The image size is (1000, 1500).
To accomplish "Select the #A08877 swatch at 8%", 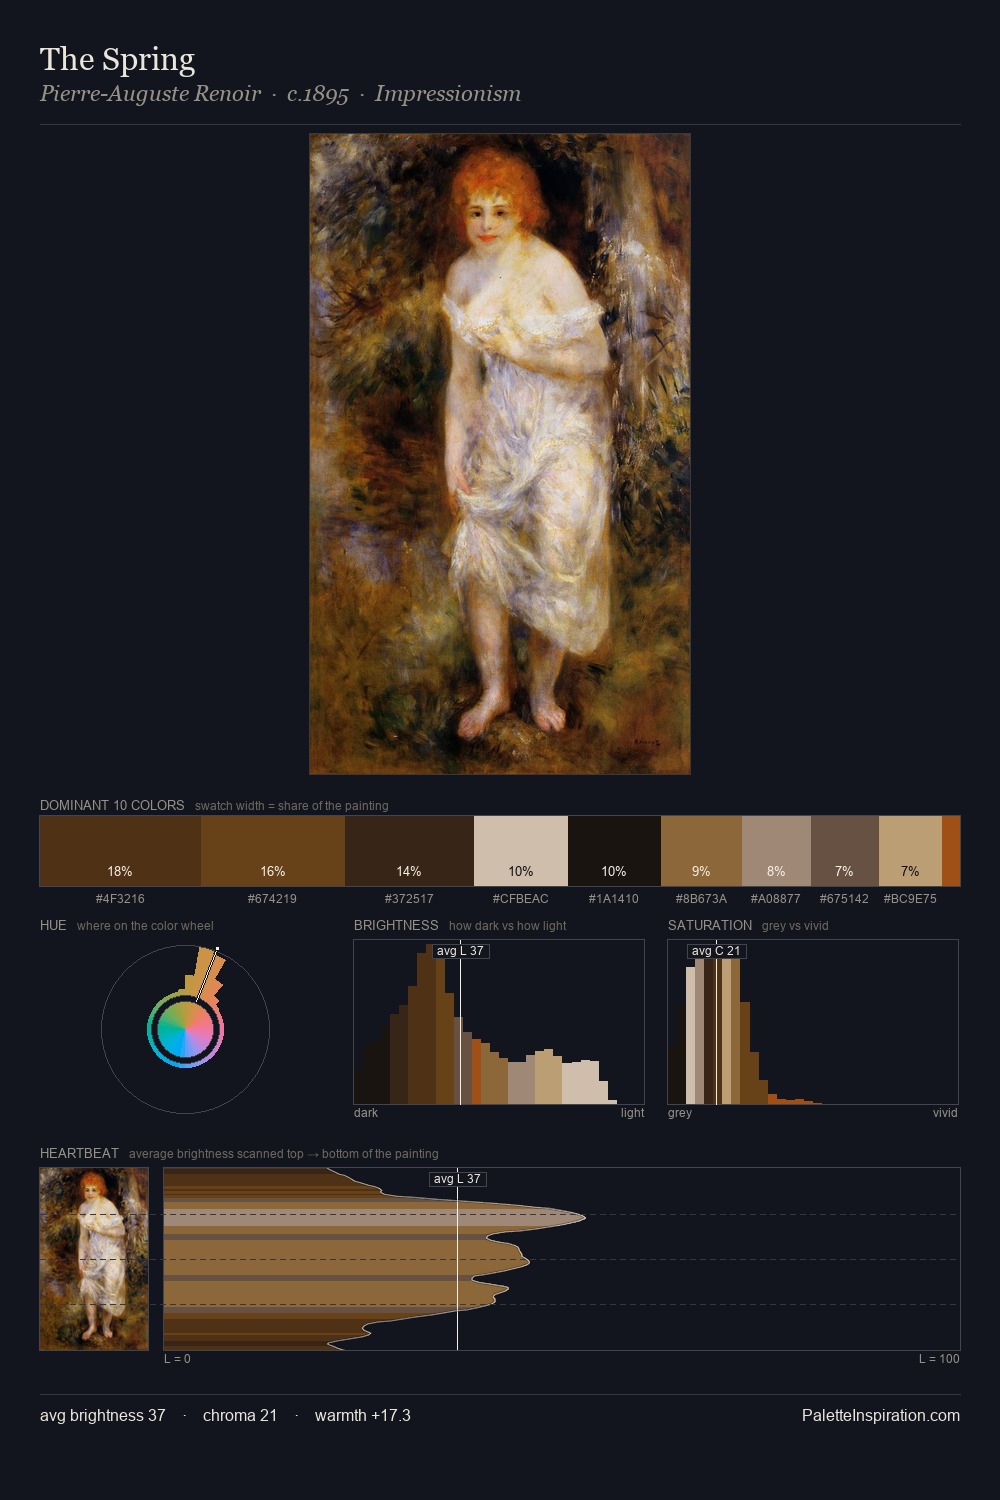I will [776, 851].
